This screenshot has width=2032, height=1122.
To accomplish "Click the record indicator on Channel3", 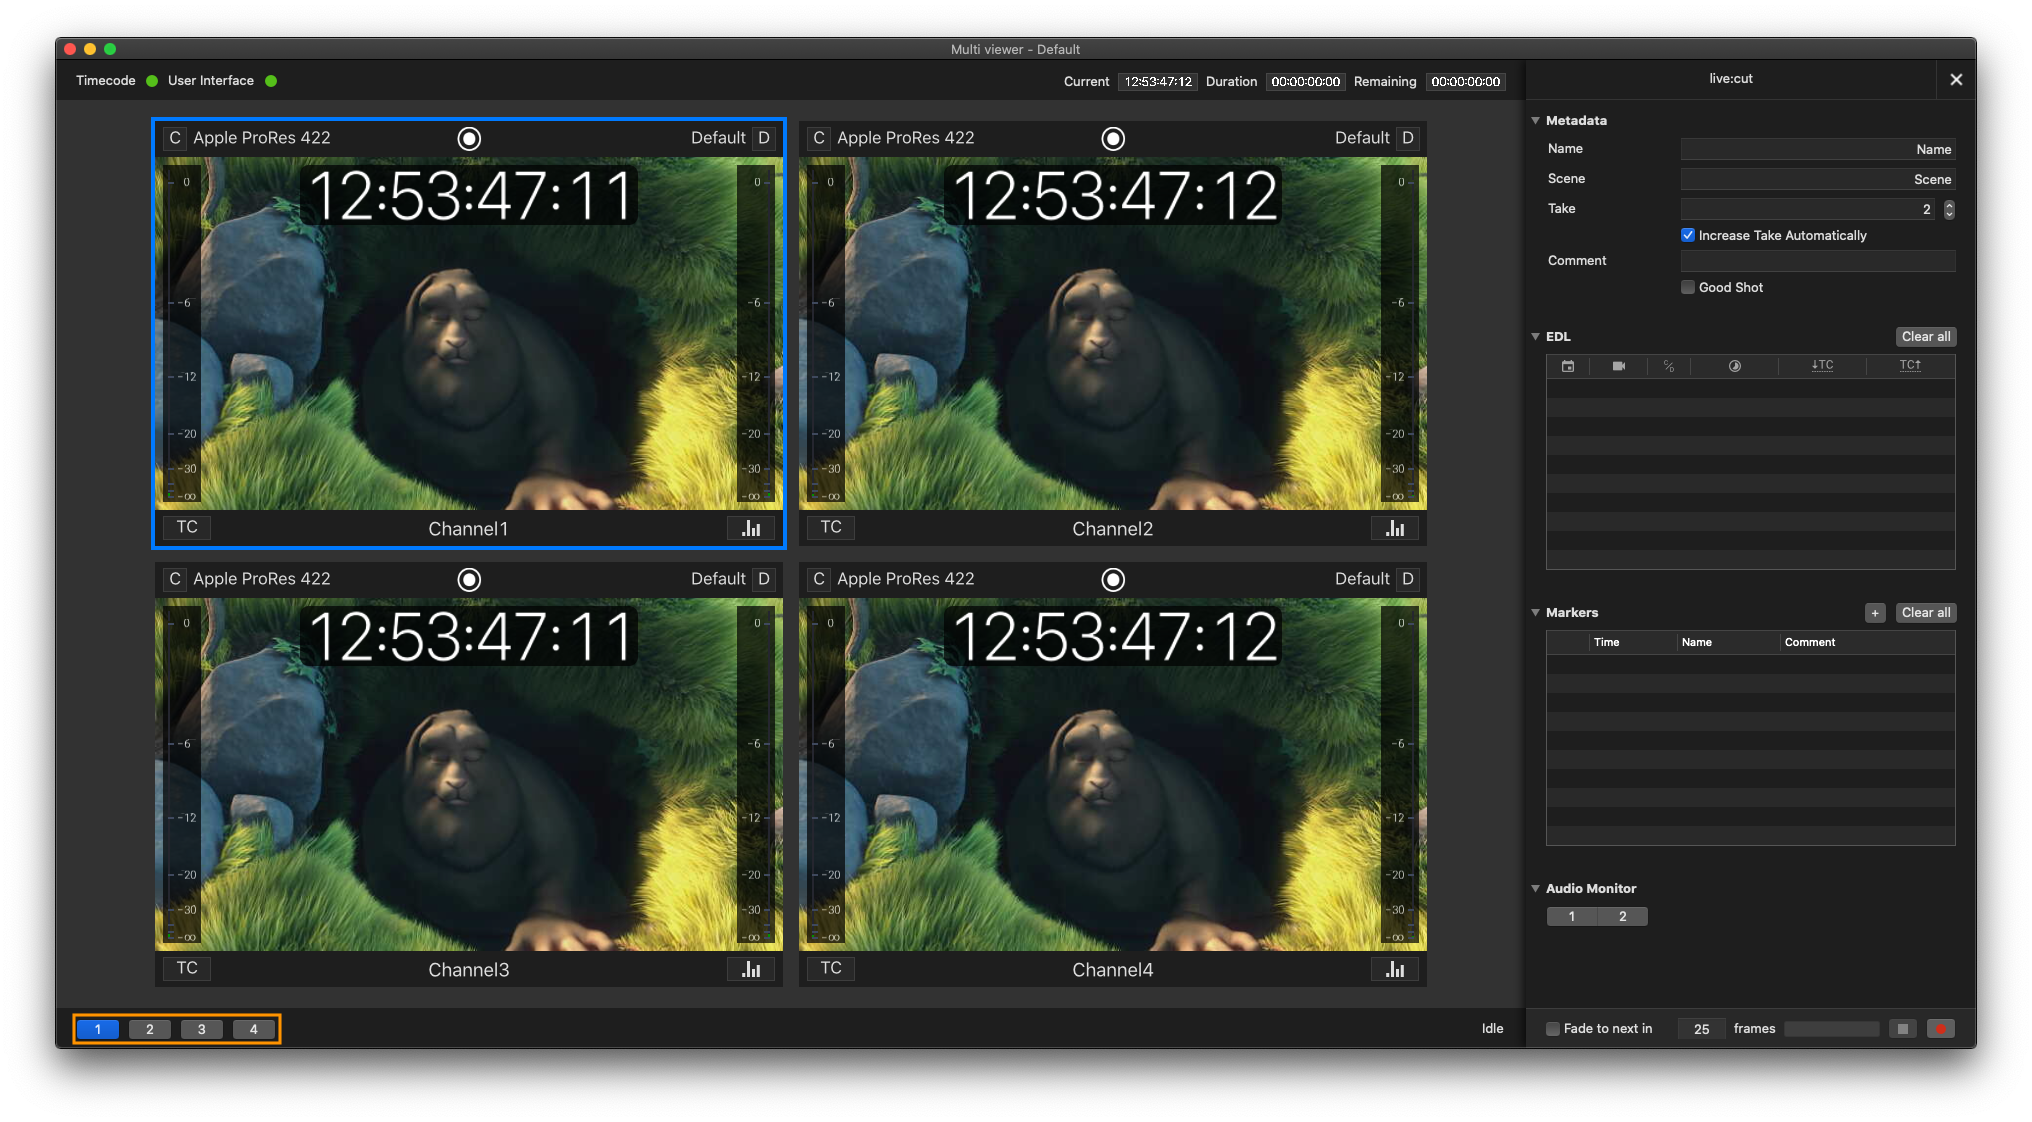I will 469,580.
